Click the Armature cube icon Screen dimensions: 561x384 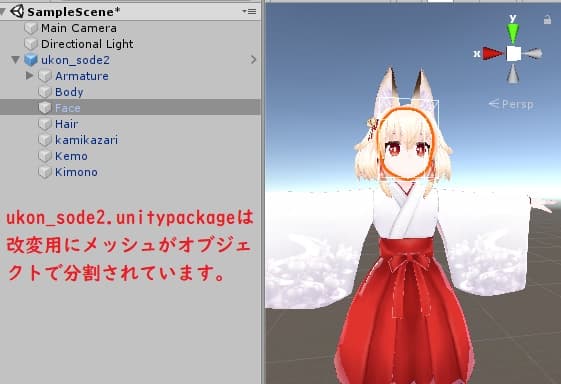(x=45, y=76)
